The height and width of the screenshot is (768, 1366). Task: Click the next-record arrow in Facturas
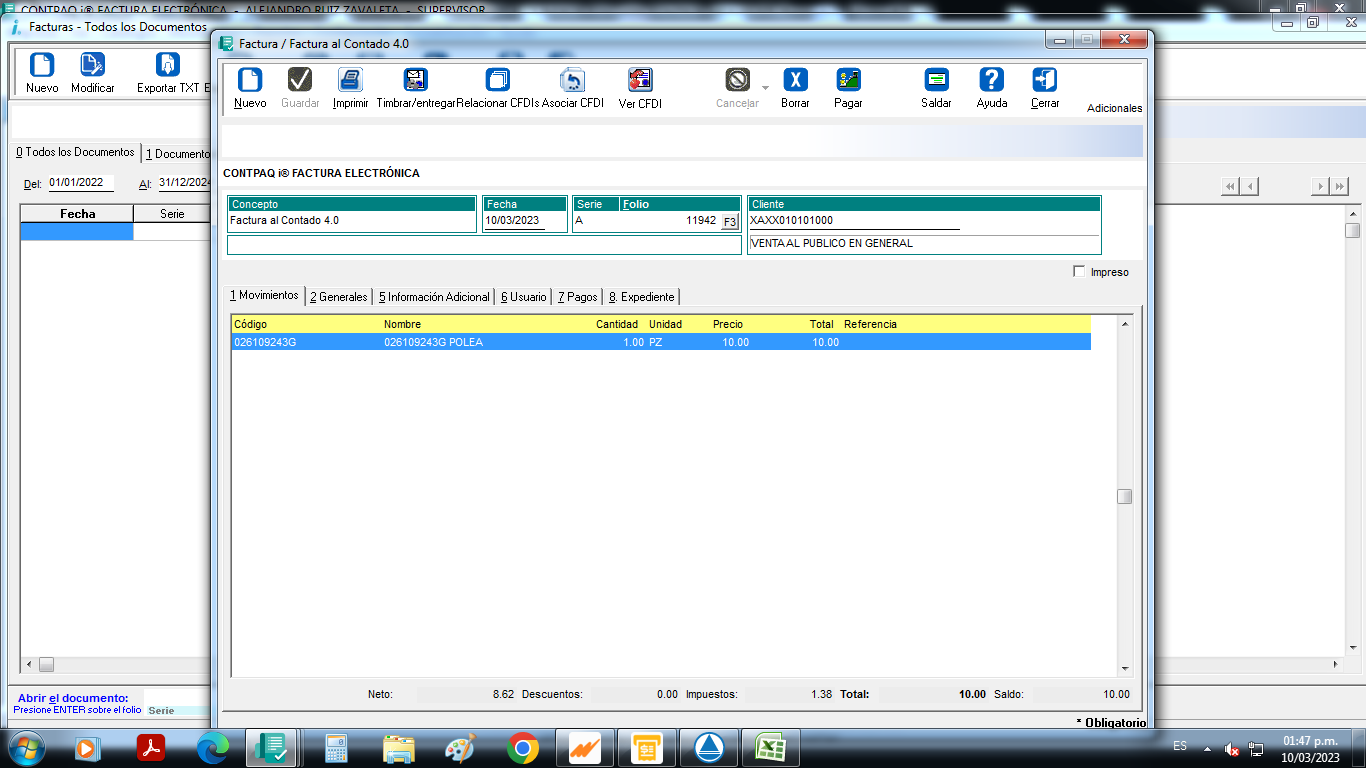pos(1319,186)
